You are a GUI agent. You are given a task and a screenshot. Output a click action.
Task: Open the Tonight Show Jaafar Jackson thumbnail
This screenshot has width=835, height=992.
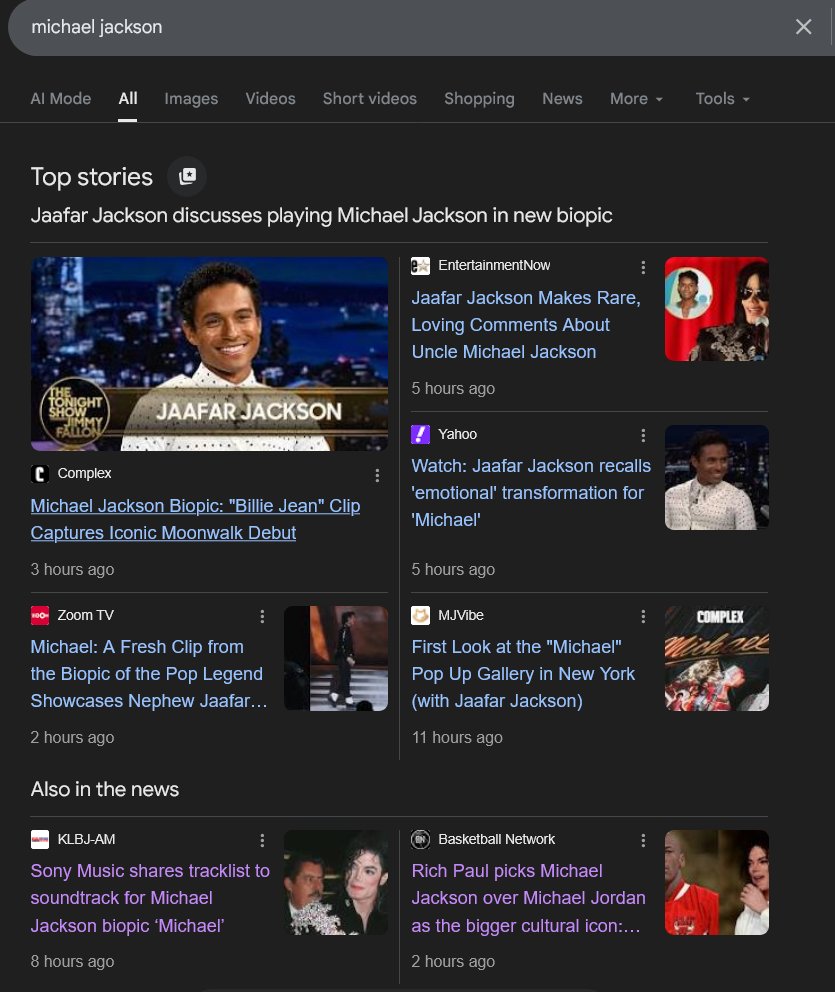[209, 354]
